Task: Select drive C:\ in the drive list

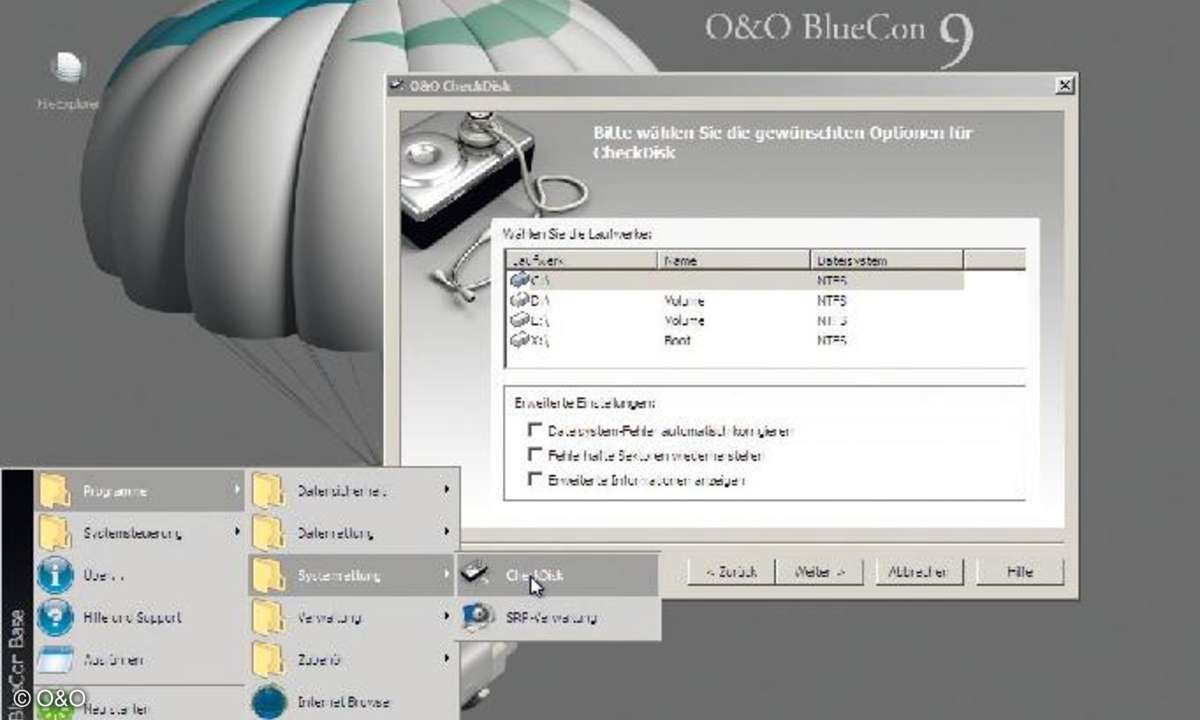Action: [x=734, y=280]
